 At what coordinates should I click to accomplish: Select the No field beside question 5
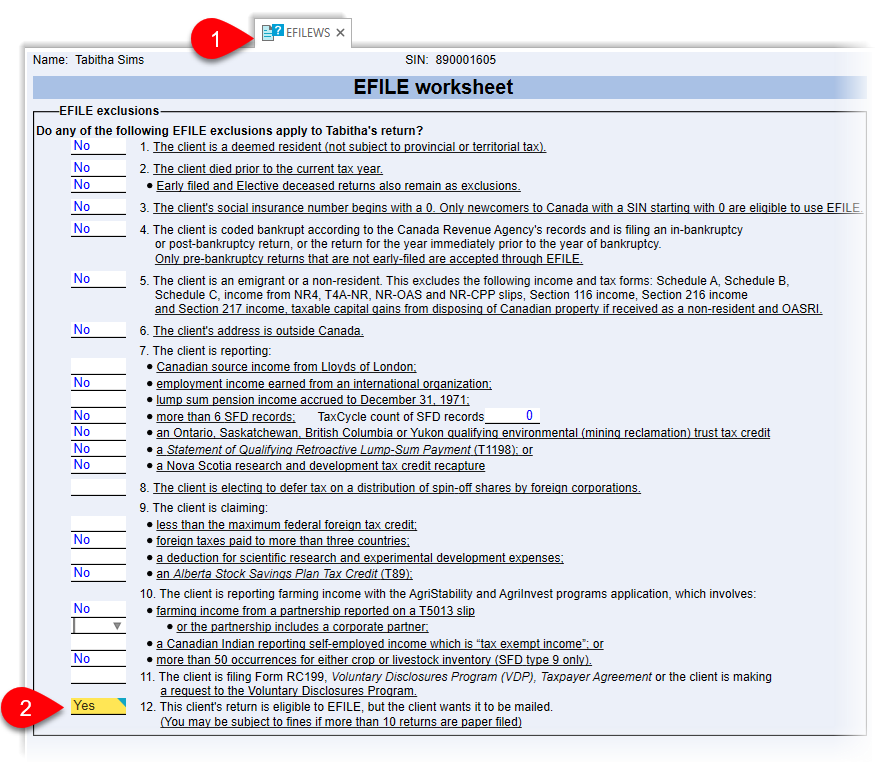pyautogui.click(x=97, y=278)
